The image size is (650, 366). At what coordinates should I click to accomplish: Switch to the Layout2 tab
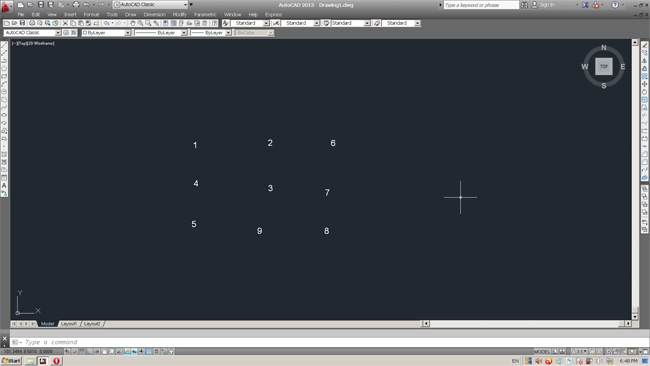point(92,324)
